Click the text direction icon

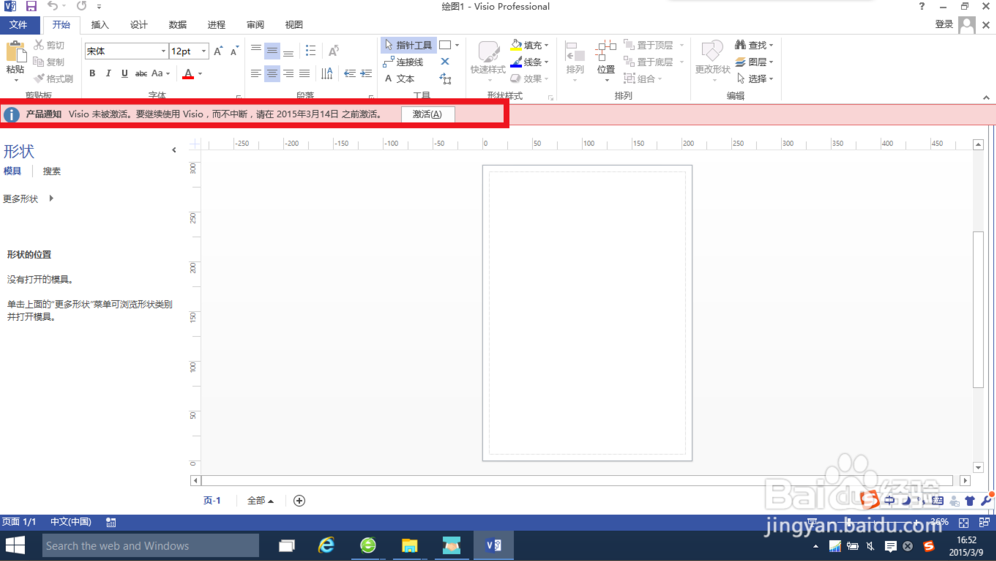[x=326, y=74]
